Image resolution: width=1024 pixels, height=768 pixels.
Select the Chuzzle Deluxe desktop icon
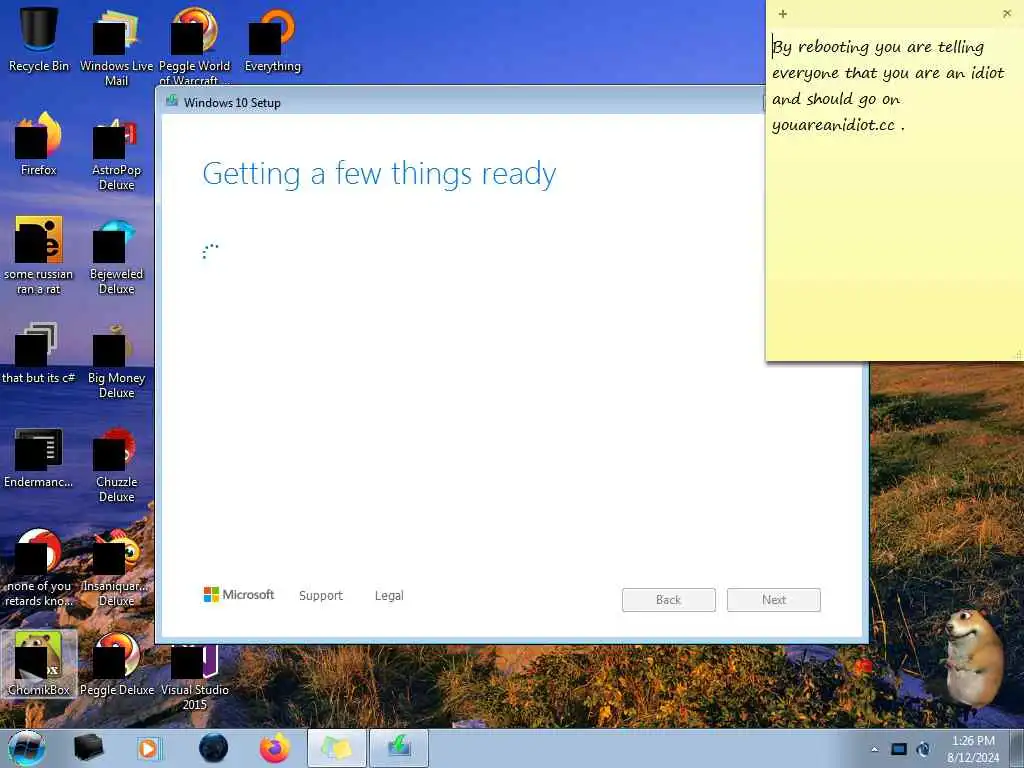pyautogui.click(x=116, y=464)
